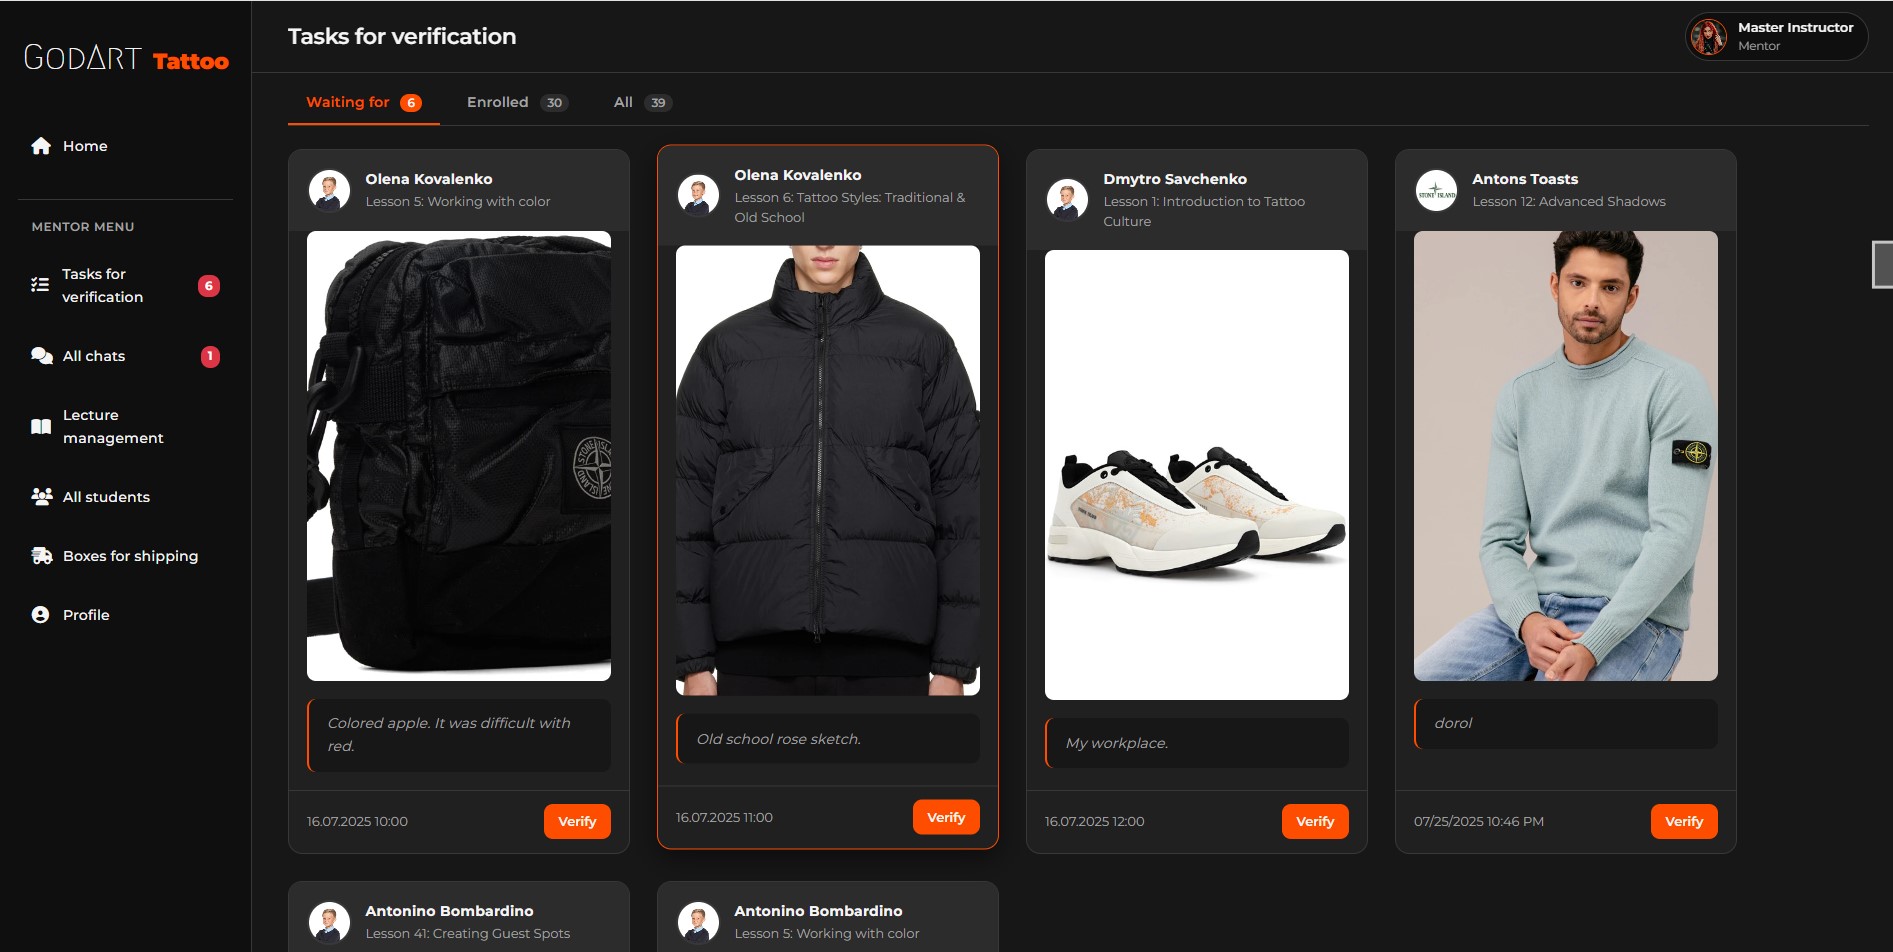Image resolution: width=1893 pixels, height=952 pixels.
Task: Click the Tasks for verification checklist icon
Action: pyautogui.click(x=40, y=285)
